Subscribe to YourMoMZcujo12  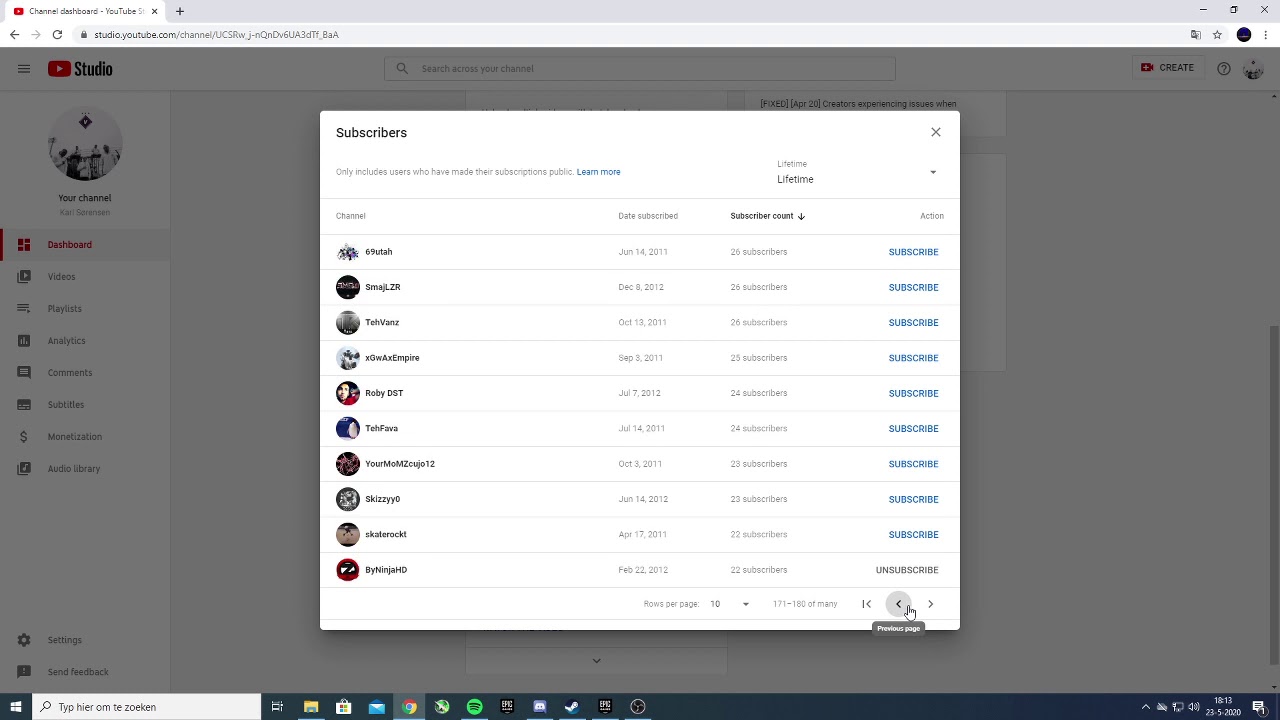(x=913, y=464)
